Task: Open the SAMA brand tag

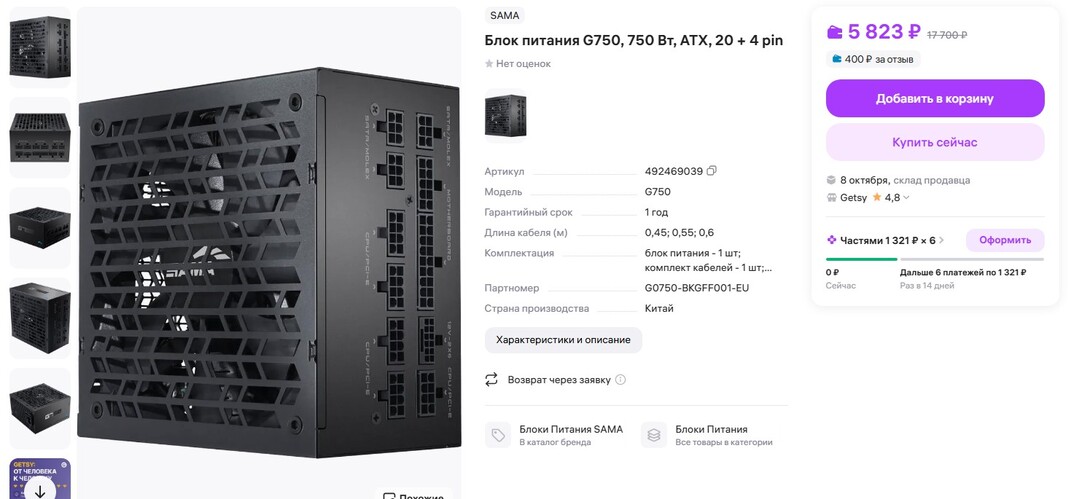Action: click(x=504, y=16)
